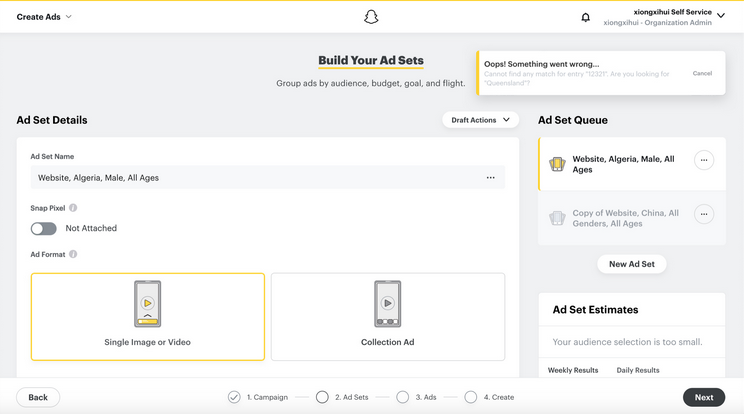The image size is (744, 414).
Task: Click the Collection Ad phone icon
Action: coord(387,303)
